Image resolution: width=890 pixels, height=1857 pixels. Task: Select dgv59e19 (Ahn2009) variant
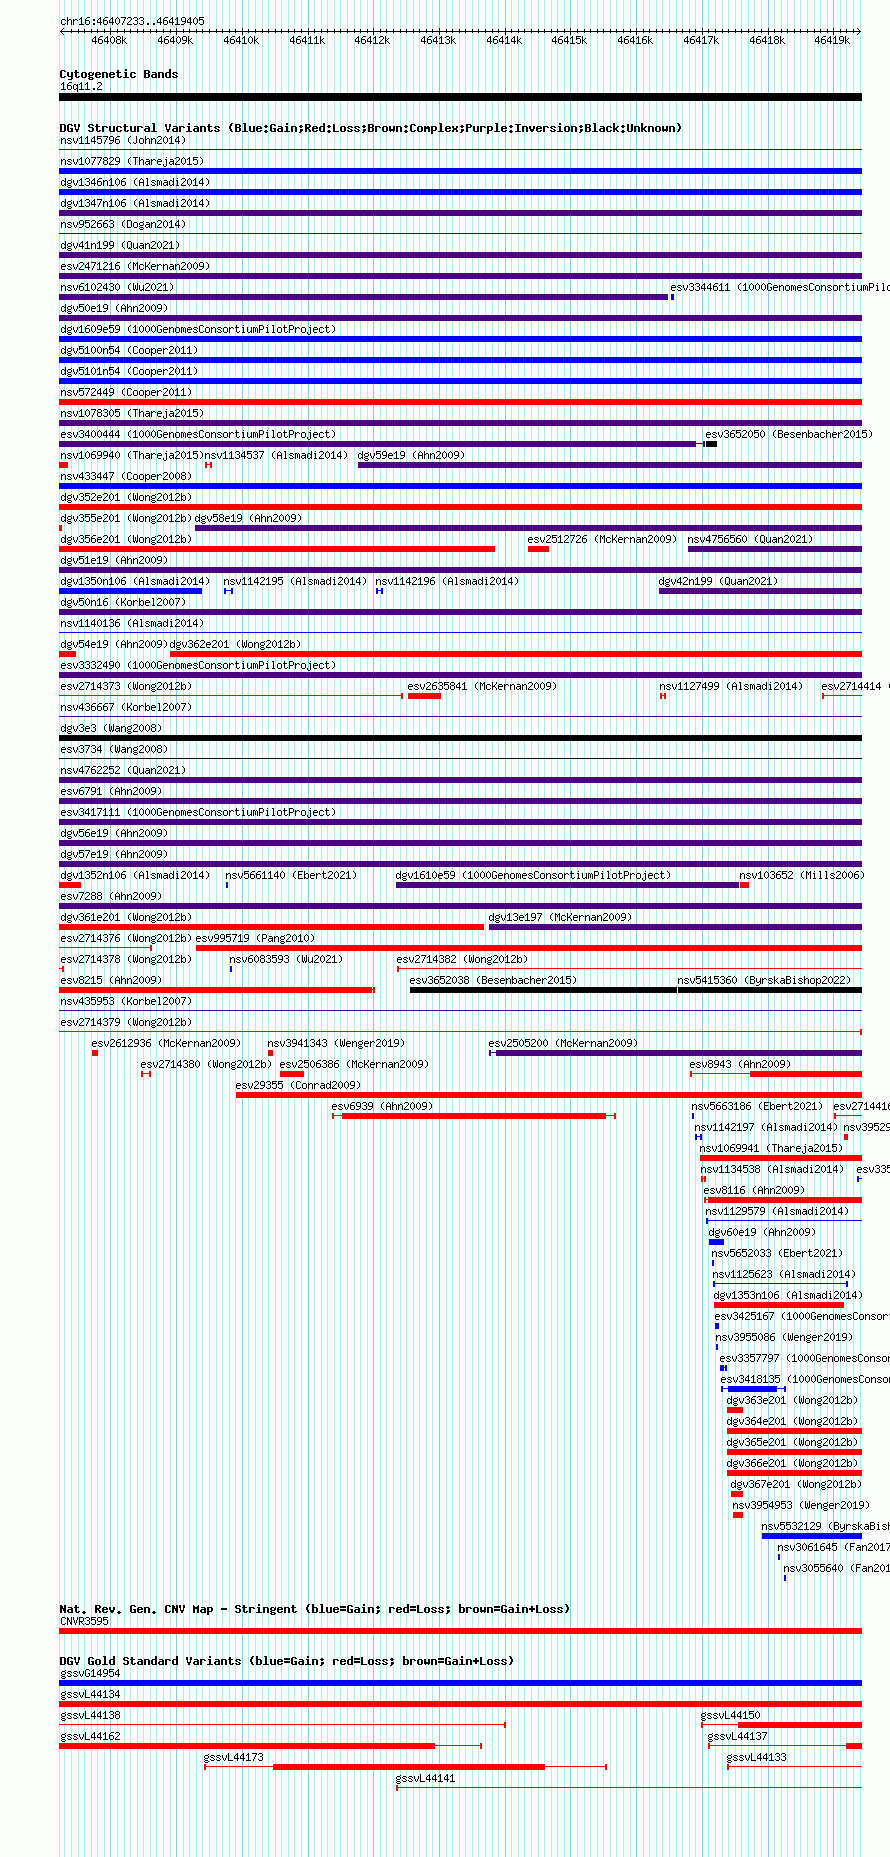pyautogui.click(x=411, y=455)
